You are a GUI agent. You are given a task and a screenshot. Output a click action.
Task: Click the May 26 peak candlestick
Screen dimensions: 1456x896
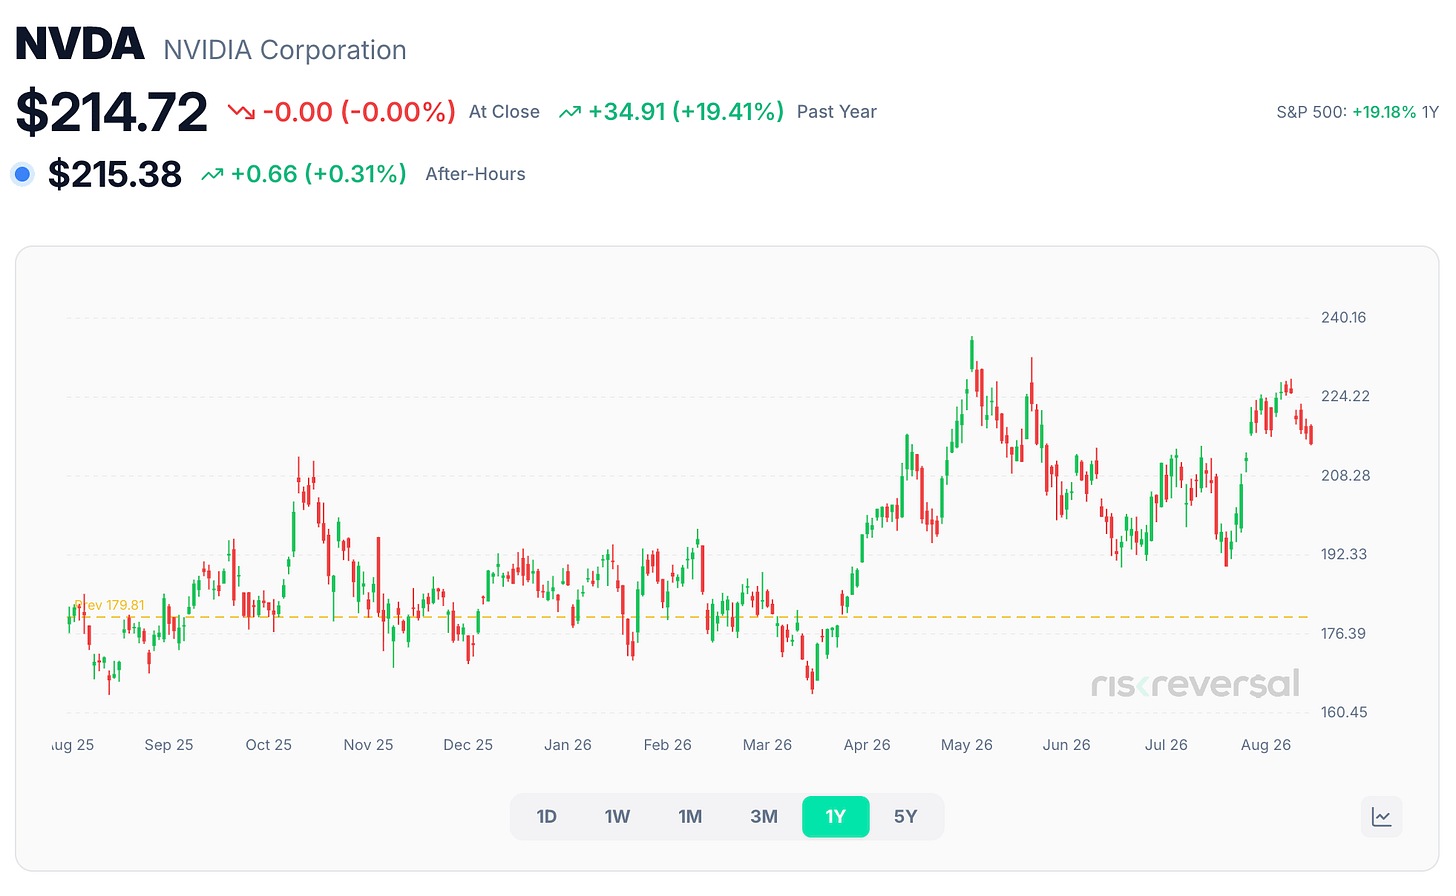[x=972, y=355]
